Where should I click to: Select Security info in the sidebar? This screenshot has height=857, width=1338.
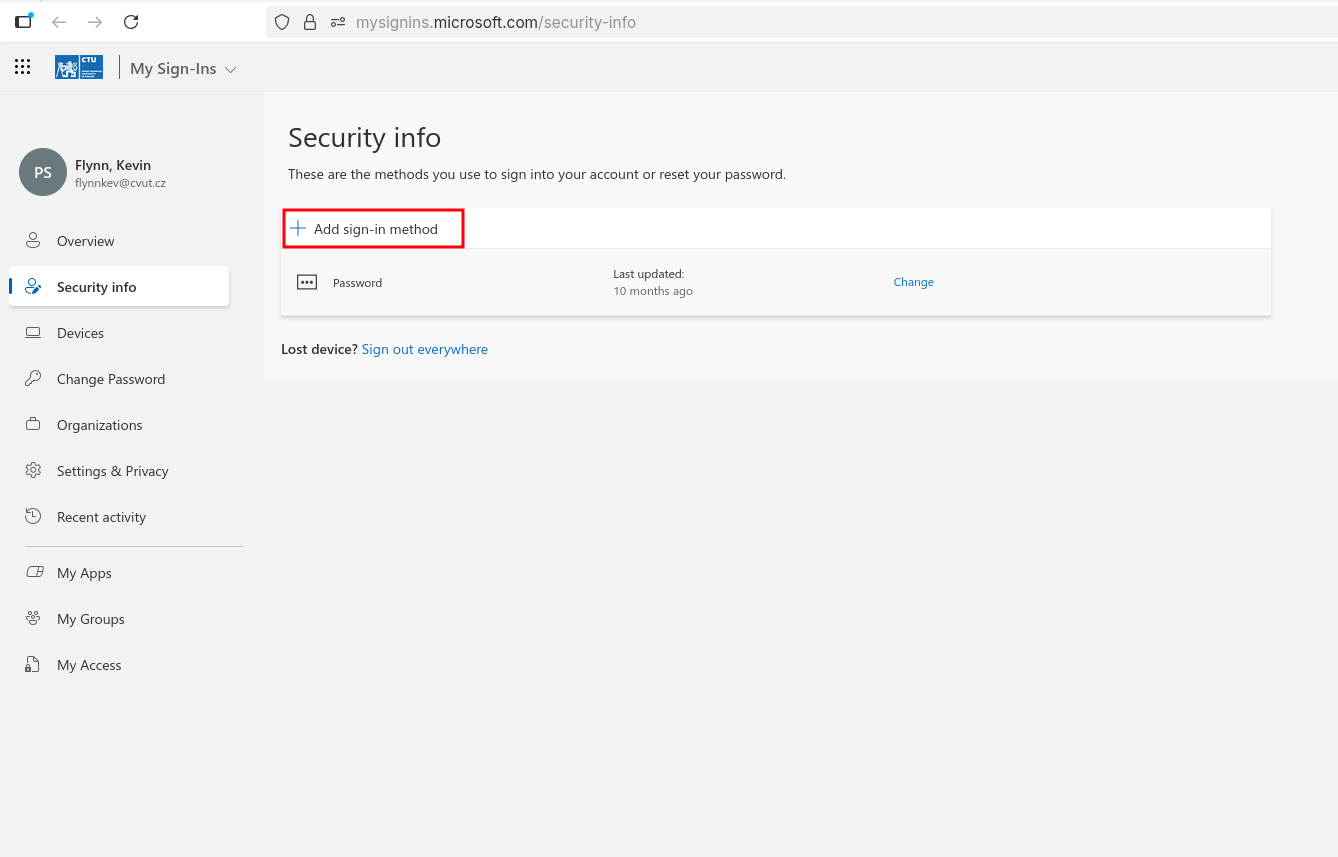point(96,287)
